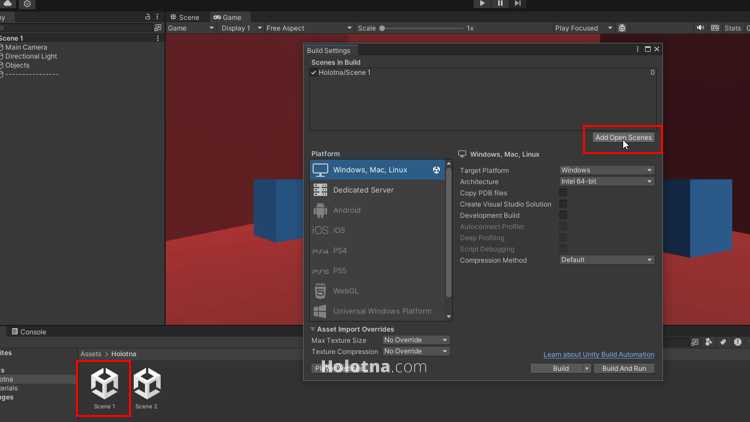Image resolution: width=750 pixels, height=422 pixels.
Task: Toggle Mute Audio speaker icon in Game view
Action: click(700, 28)
